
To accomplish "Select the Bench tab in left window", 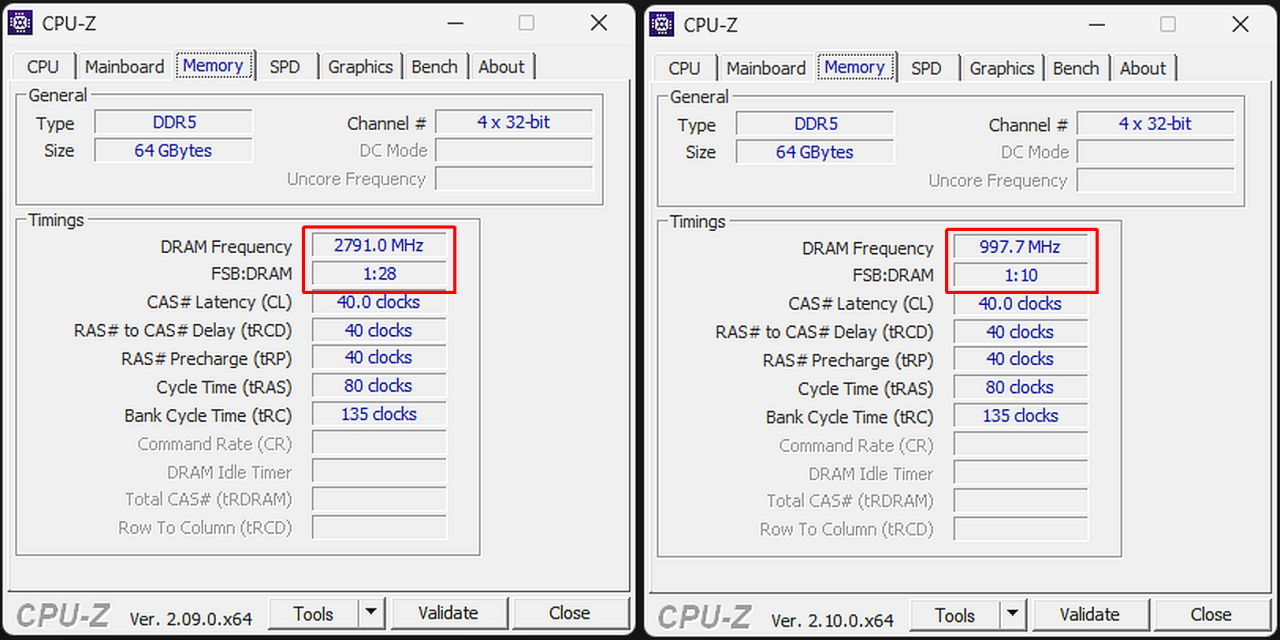I will tap(435, 66).
